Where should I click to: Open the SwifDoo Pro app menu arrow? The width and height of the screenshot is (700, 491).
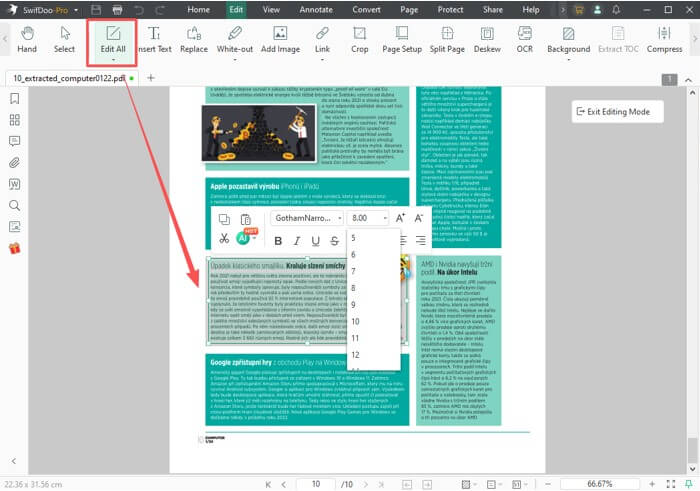(76, 10)
